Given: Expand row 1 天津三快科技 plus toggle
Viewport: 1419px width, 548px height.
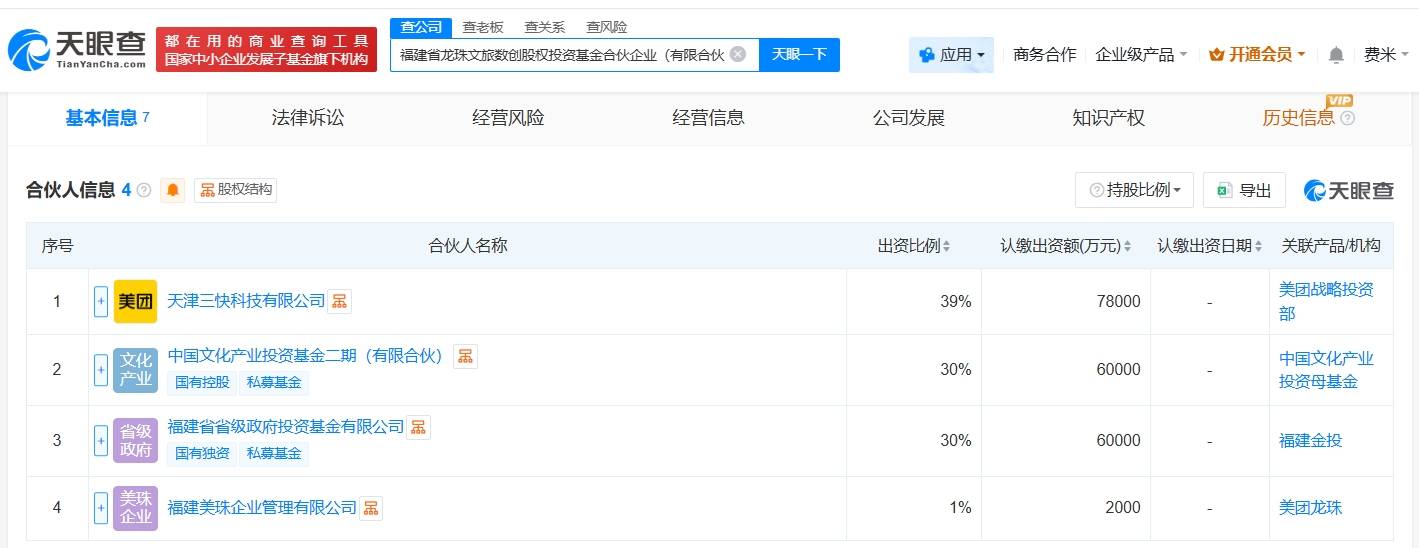Looking at the screenshot, I should click(101, 301).
